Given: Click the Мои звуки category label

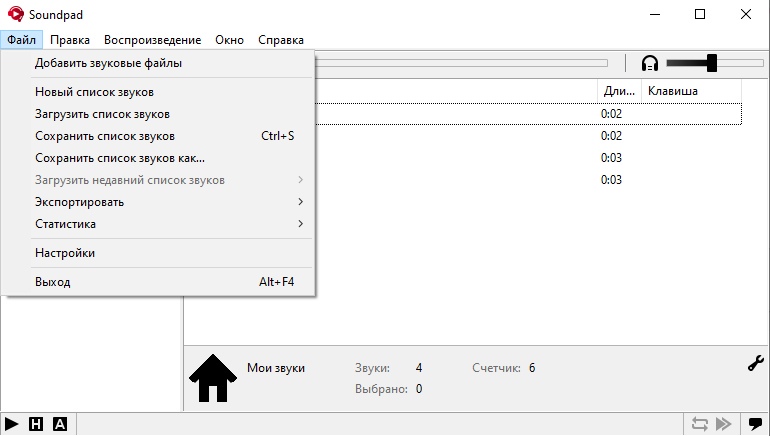Looking at the screenshot, I should coord(275,368).
